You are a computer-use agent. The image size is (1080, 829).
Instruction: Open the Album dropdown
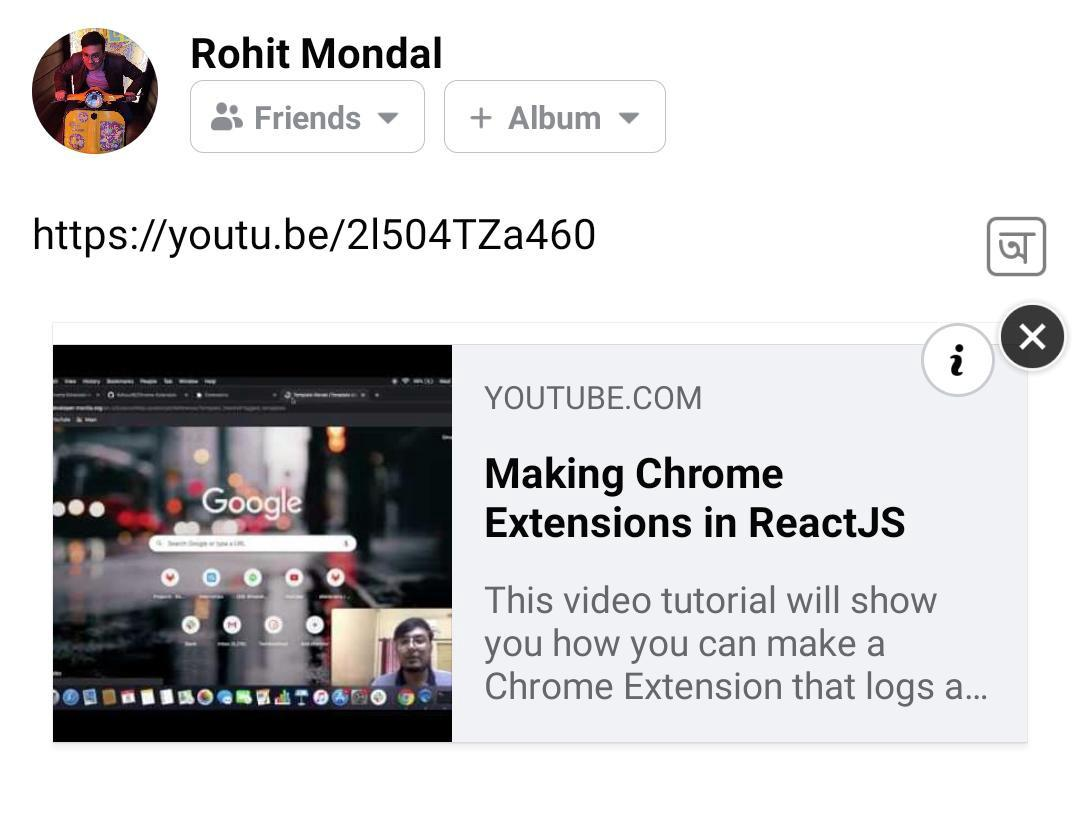554,117
